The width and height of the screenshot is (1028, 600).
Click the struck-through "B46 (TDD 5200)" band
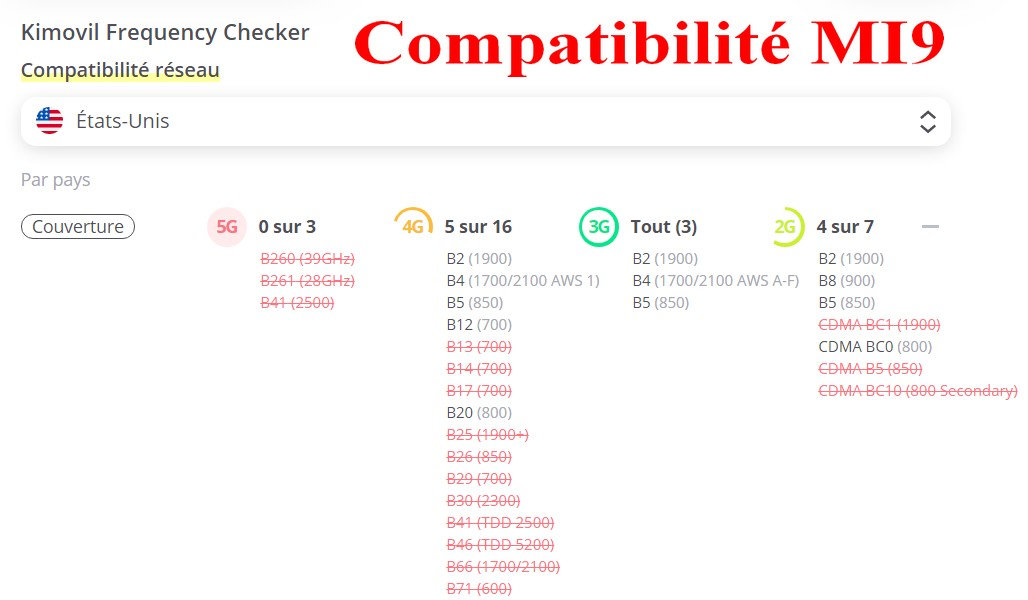500,544
